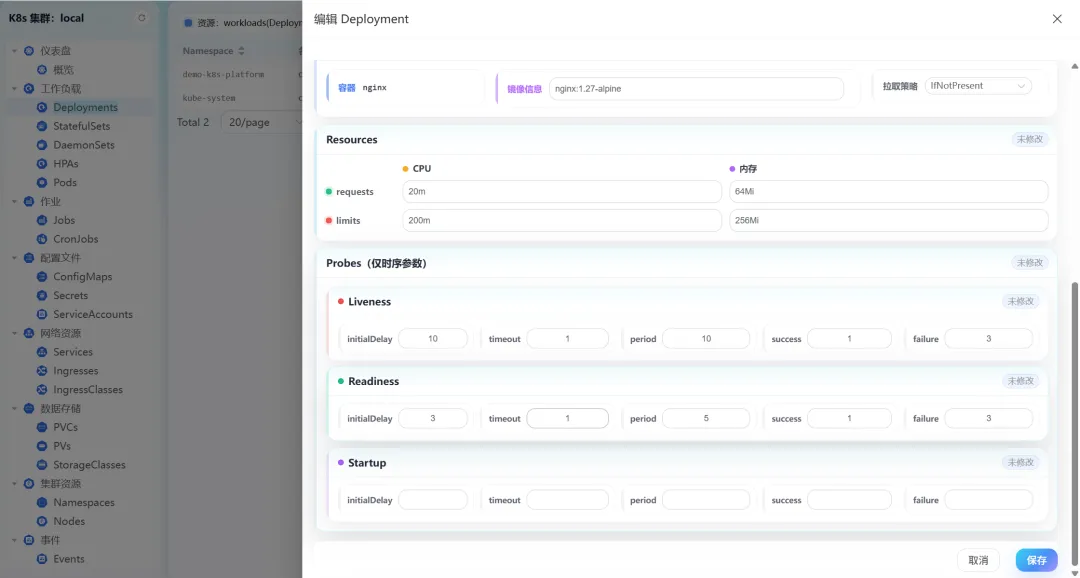Collapse the 集群资源 tree group
1080x578 pixels.
[14, 484]
